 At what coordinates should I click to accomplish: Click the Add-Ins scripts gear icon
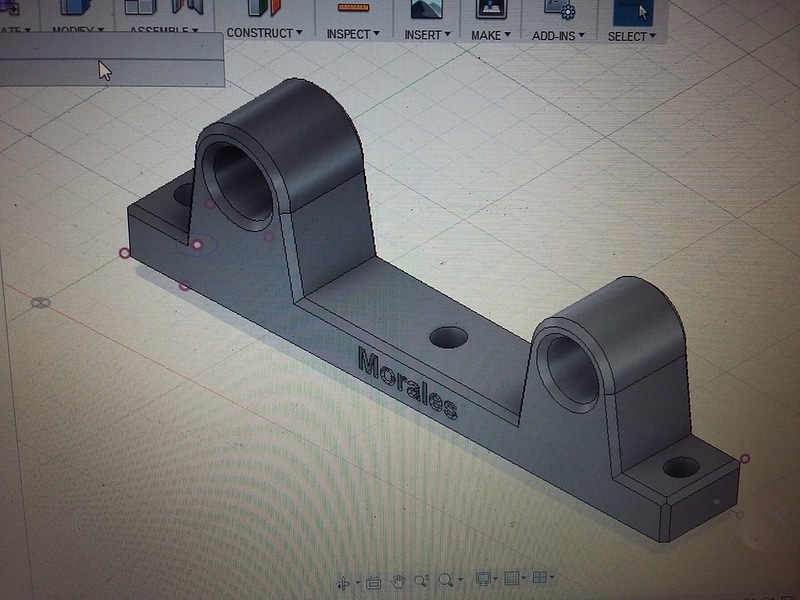pyautogui.click(x=559, y=9)
